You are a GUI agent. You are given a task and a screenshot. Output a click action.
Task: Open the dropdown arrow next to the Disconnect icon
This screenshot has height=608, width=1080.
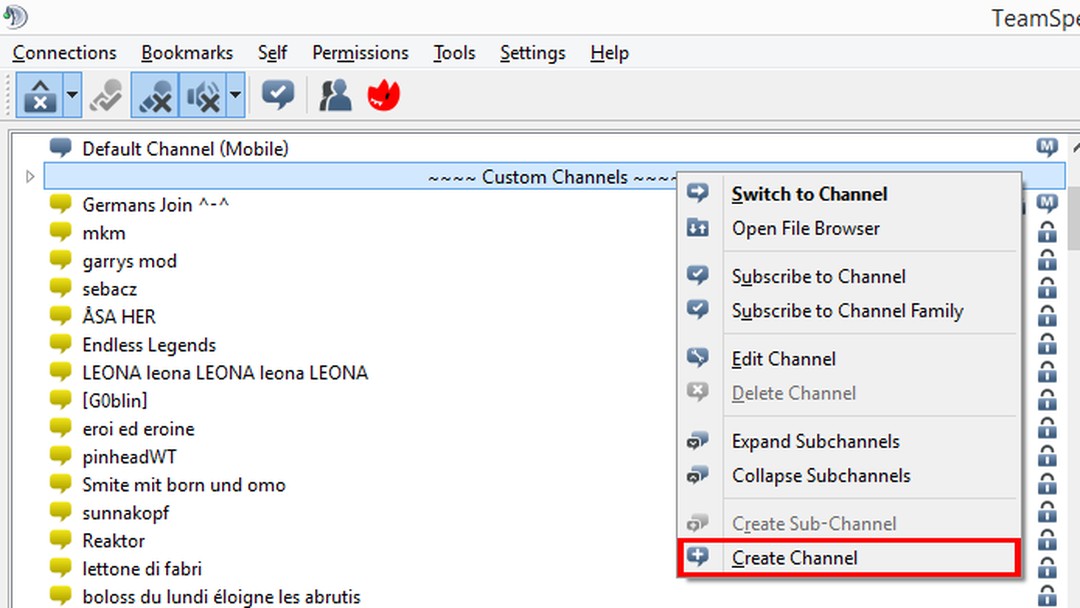[71, 95]
